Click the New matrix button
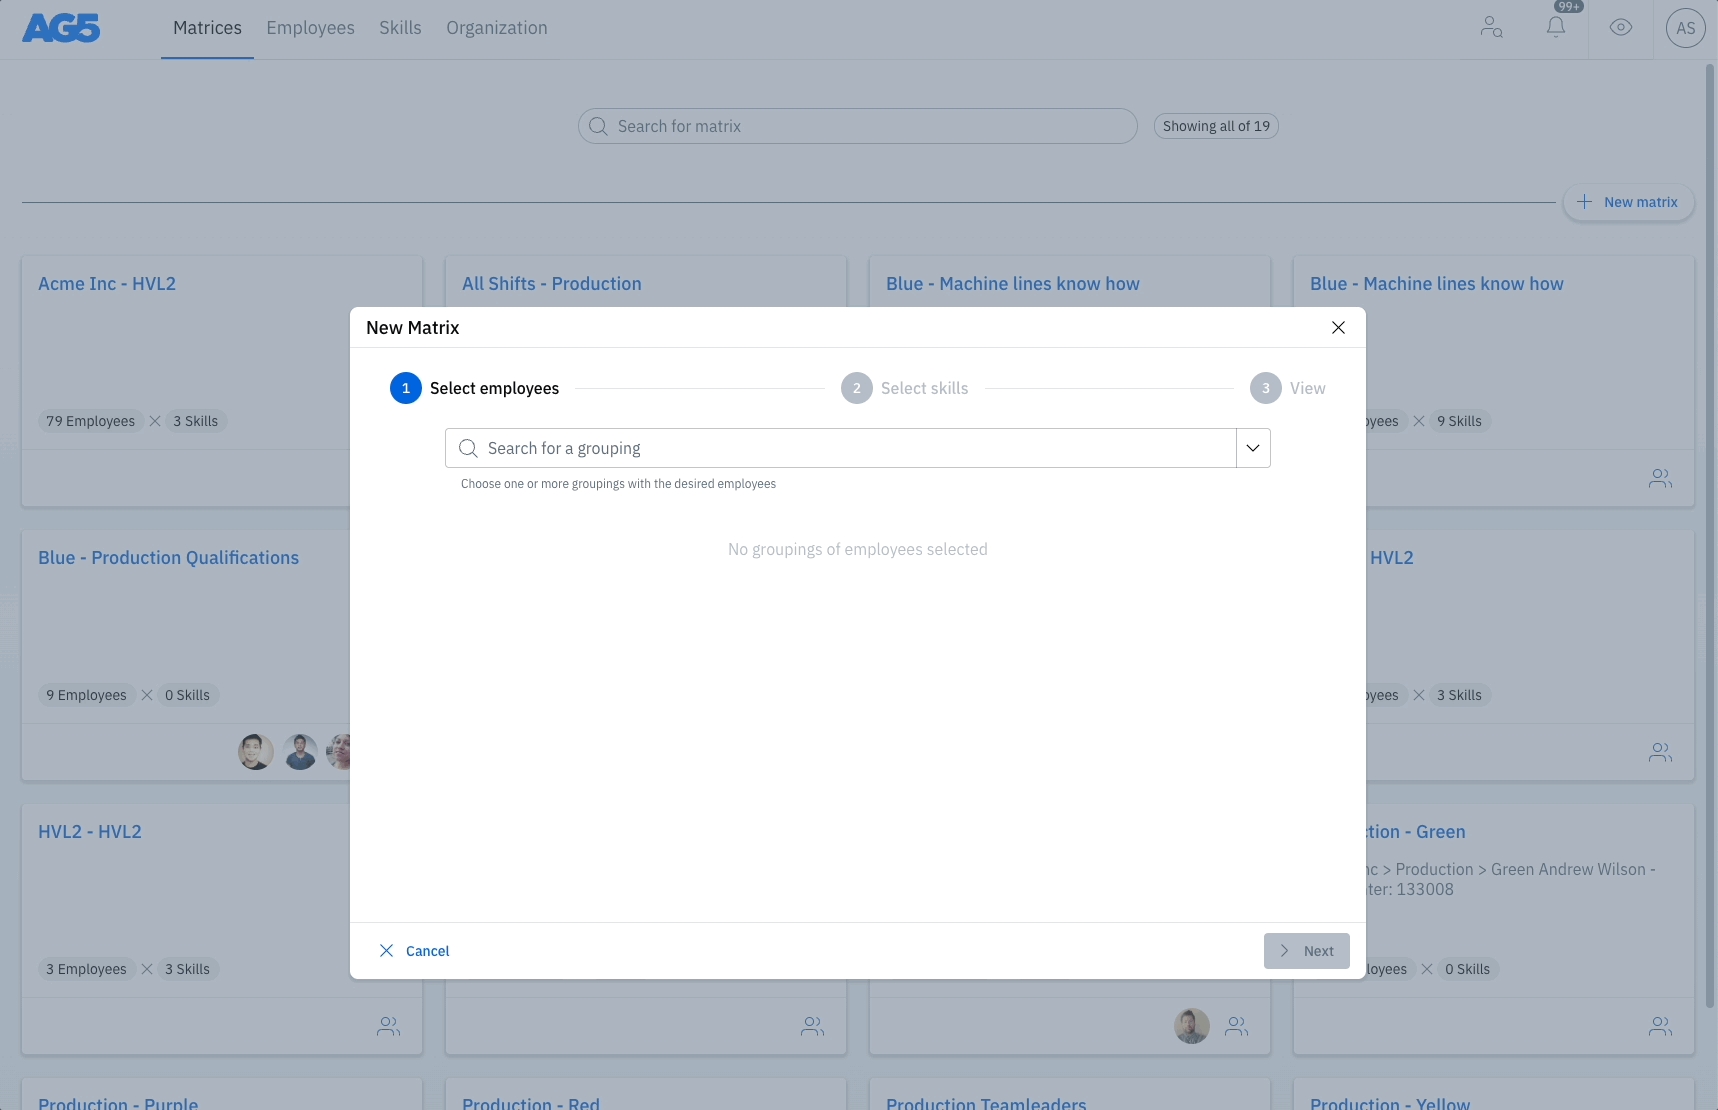The width and height of the screenshot is (1718, 1110). click(x=1628, y=202)
